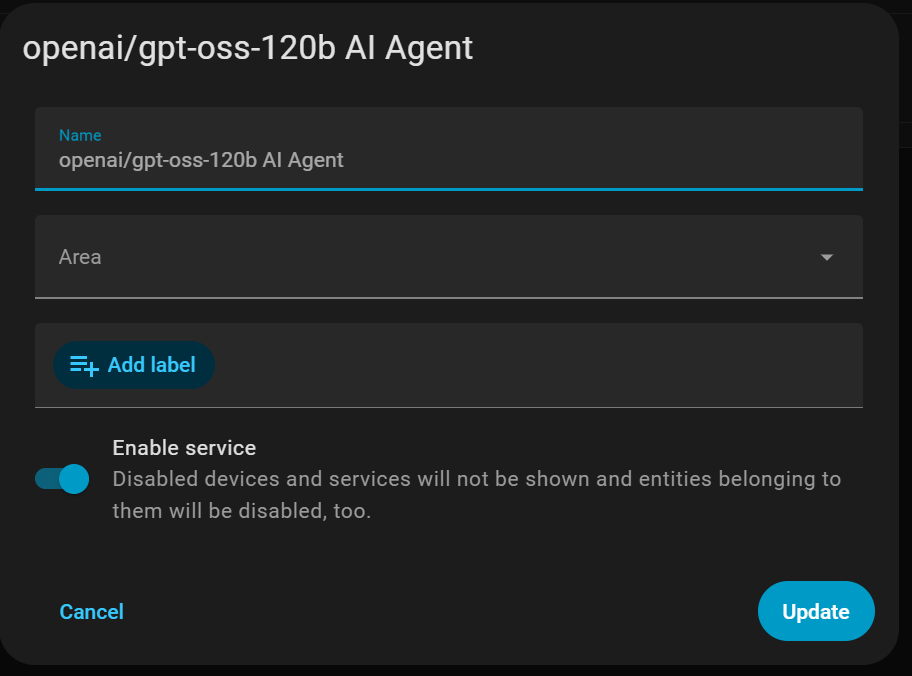Click the empty middle of the Area field

coord(450,257)
